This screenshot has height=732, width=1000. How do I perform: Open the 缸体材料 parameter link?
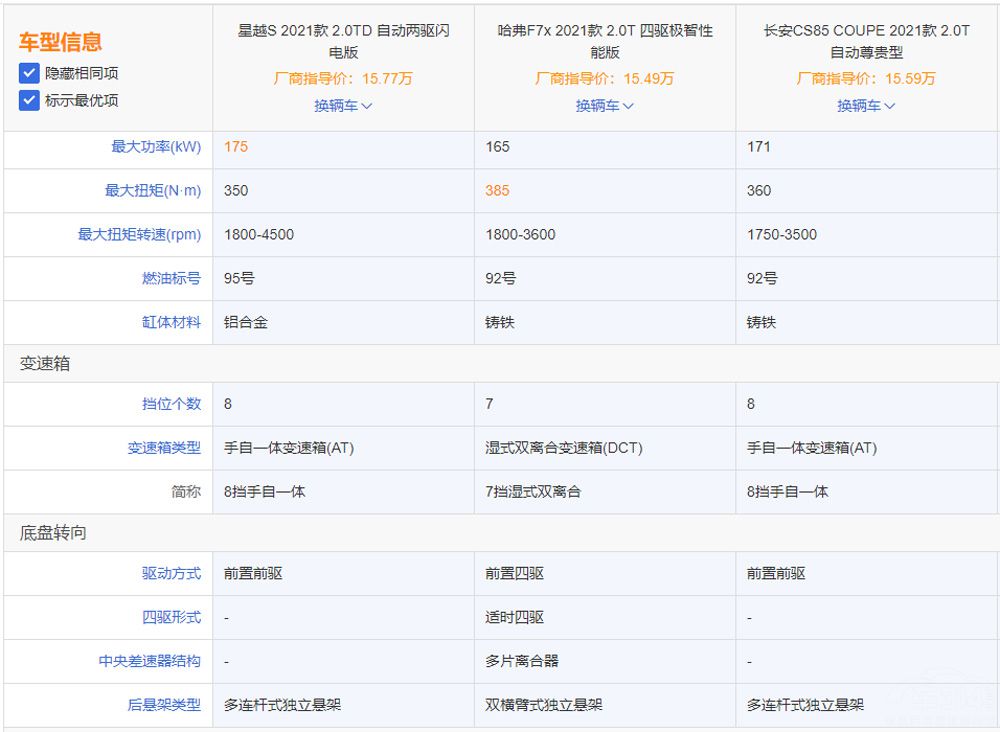click(171, 323)
